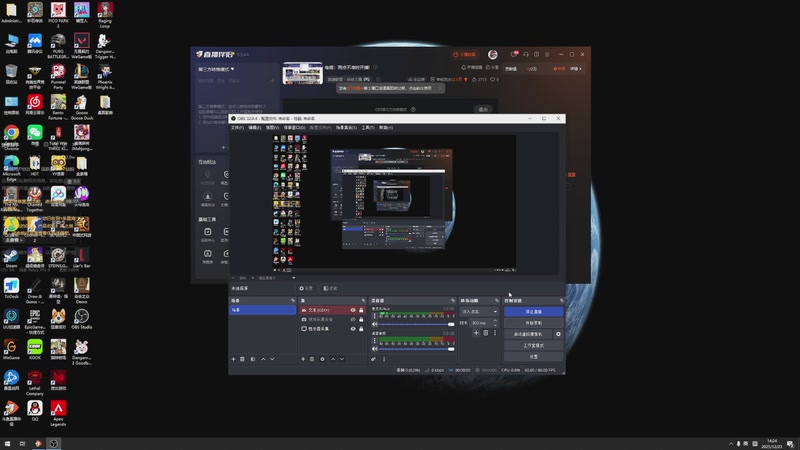800x450 pixels.
Task: Open options menu of first mixer channel
Action: (x=375, y=316)
